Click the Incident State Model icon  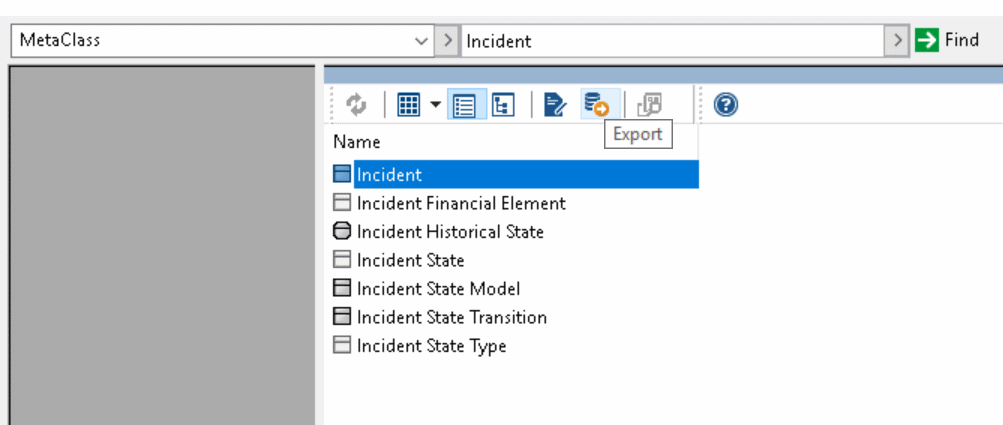343,289
